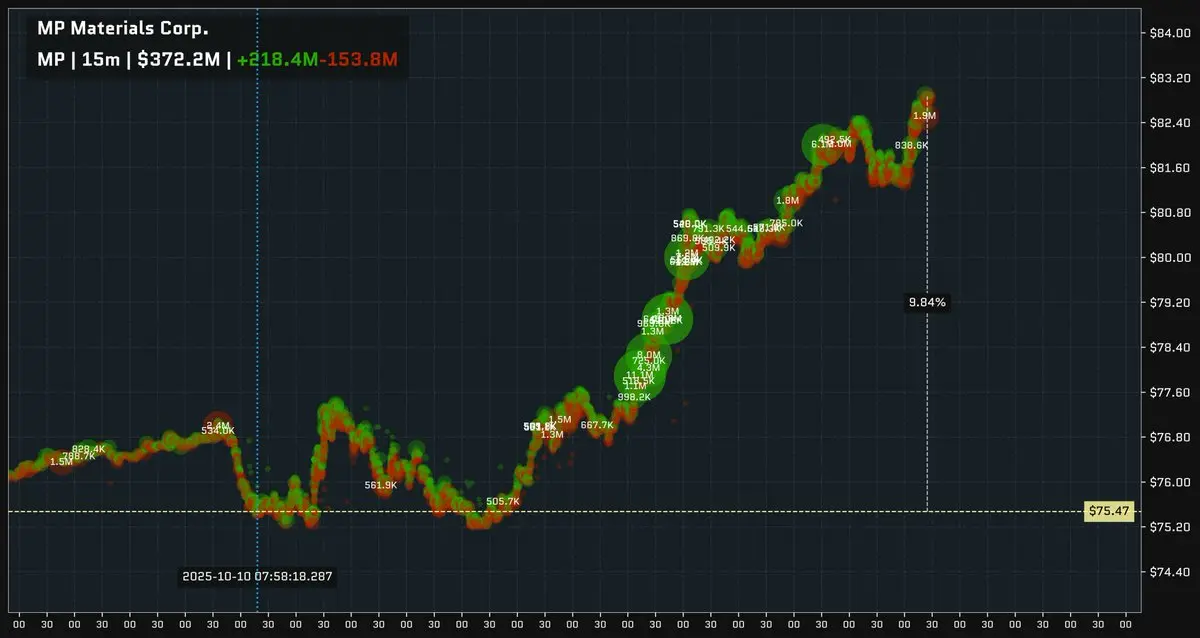The width and height of the screenshot is (1200, 638).
Task: Click the $77.60 price axis label
Action: point(1168,393)
